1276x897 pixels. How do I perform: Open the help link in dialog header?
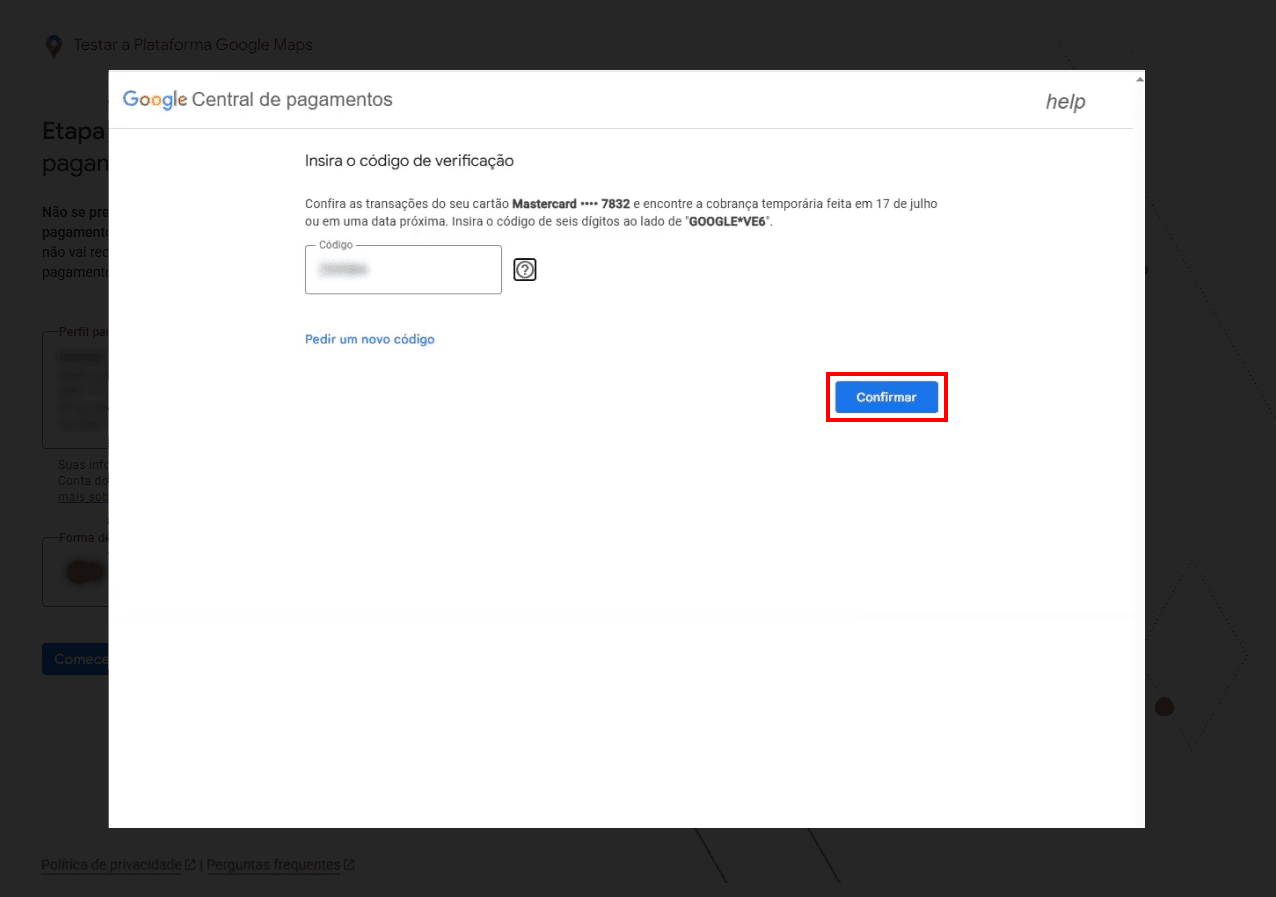(1065, 102)
